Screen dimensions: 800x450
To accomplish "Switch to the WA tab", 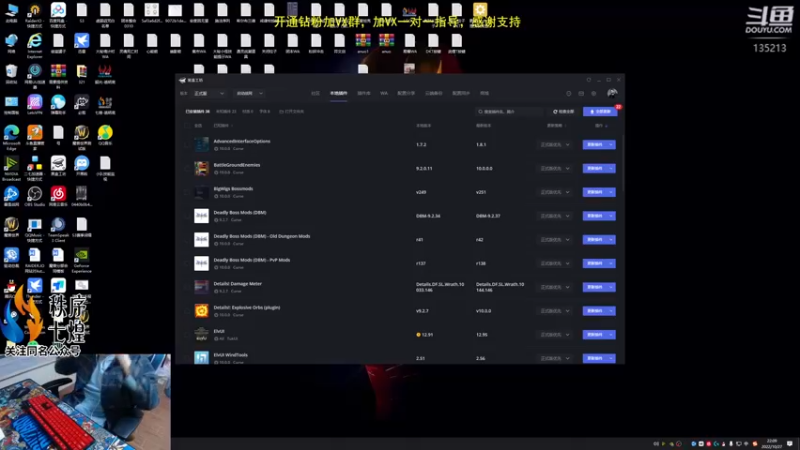I will pyautogui.click(x=384, y=93).
